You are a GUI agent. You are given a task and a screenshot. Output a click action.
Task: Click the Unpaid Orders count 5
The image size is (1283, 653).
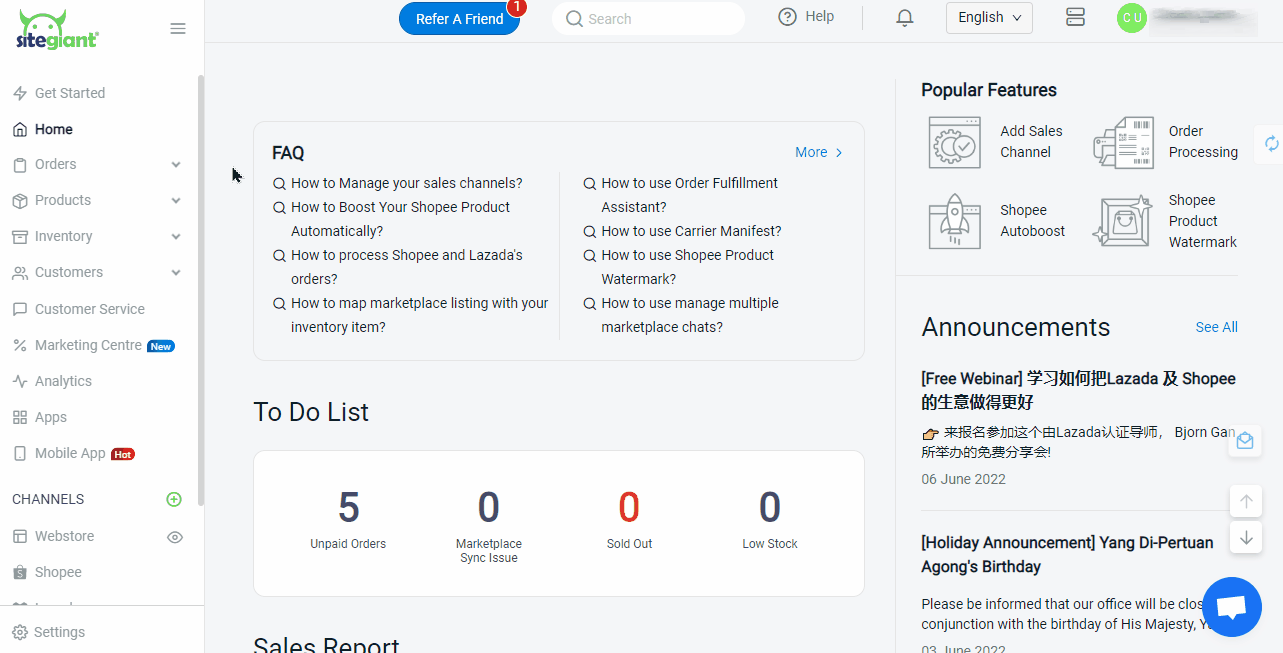tap(348, 508)
